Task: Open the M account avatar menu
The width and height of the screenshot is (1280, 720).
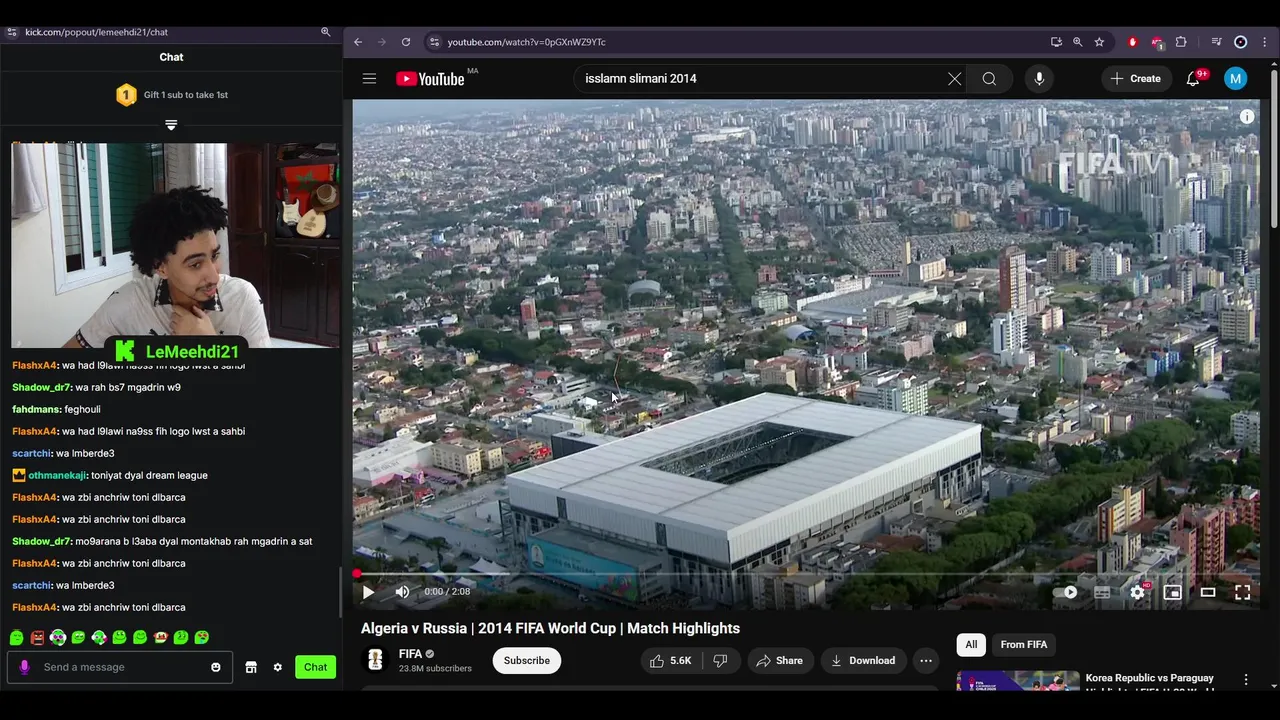Action: (1236, 79)
